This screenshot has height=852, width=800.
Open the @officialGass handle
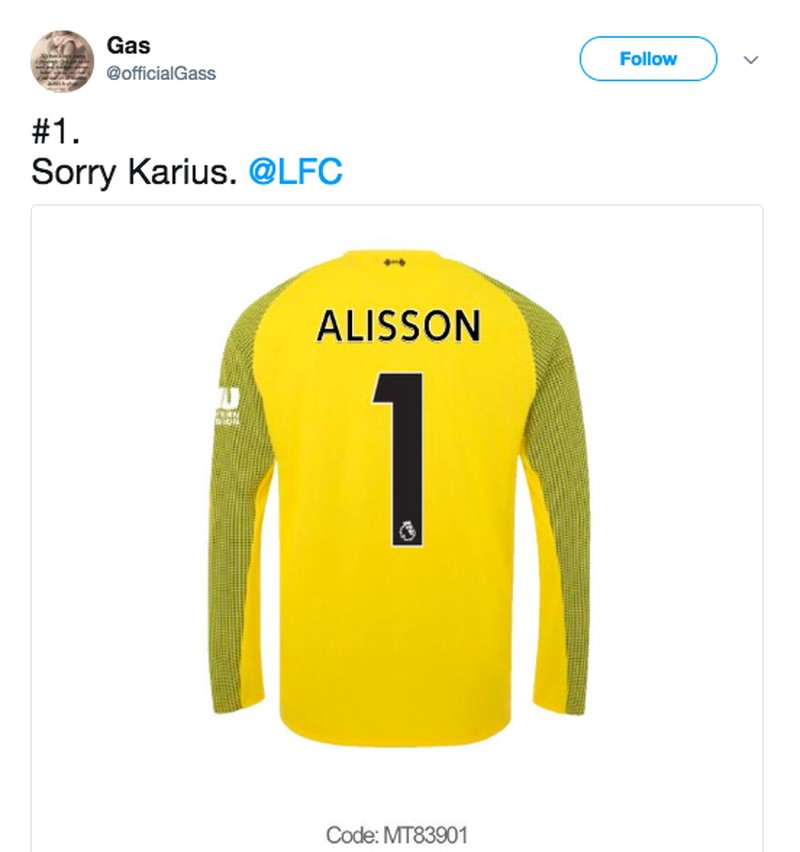click(x=161, y=73)
